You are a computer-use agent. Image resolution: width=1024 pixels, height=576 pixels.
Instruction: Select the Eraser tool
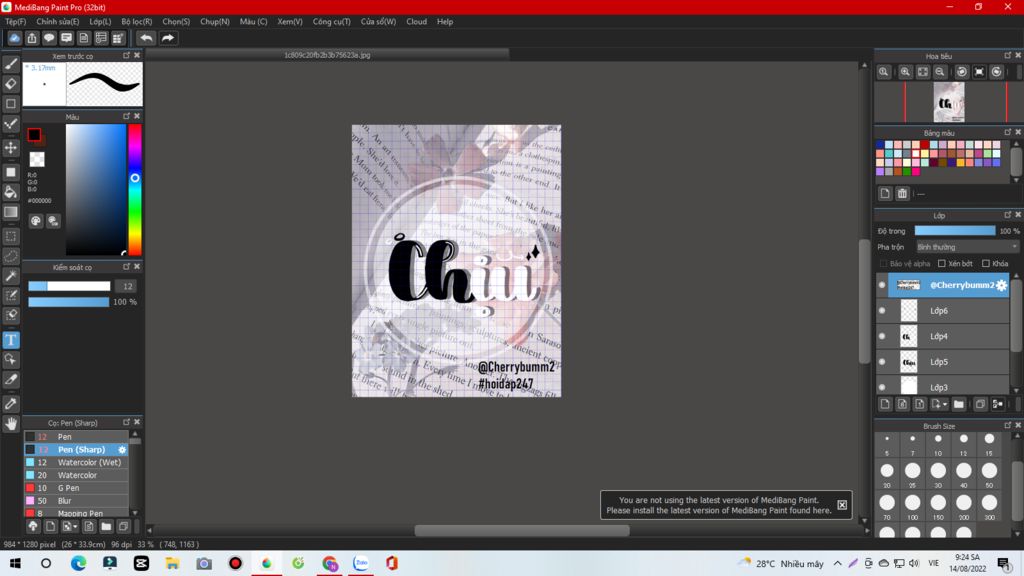(11, 84)
